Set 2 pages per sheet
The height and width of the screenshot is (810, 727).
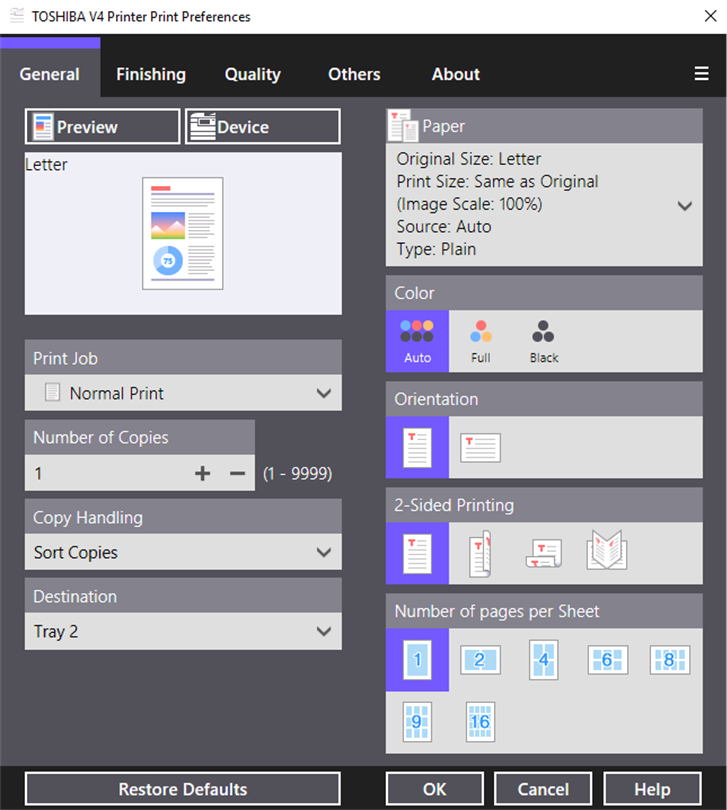(480, 660)
